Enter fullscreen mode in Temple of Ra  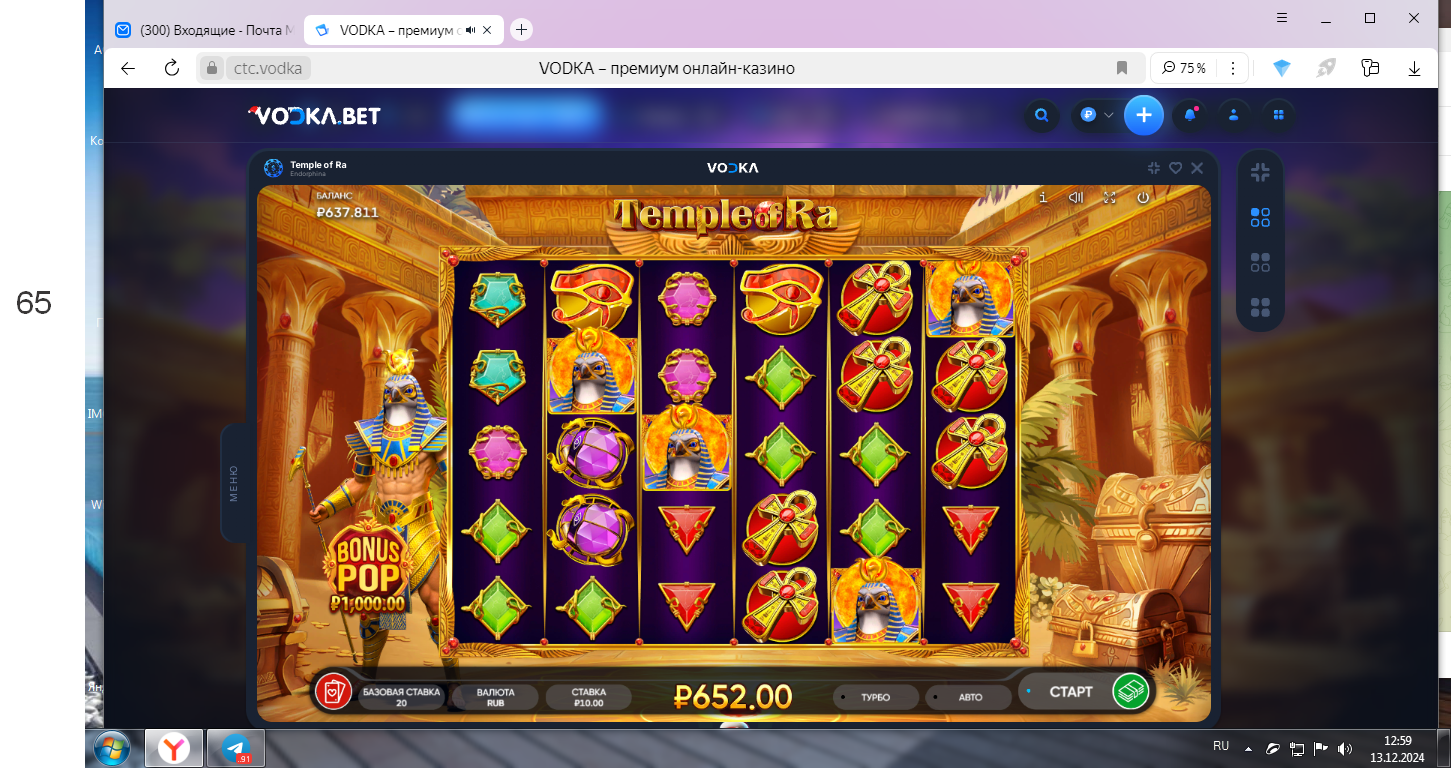1109,198
